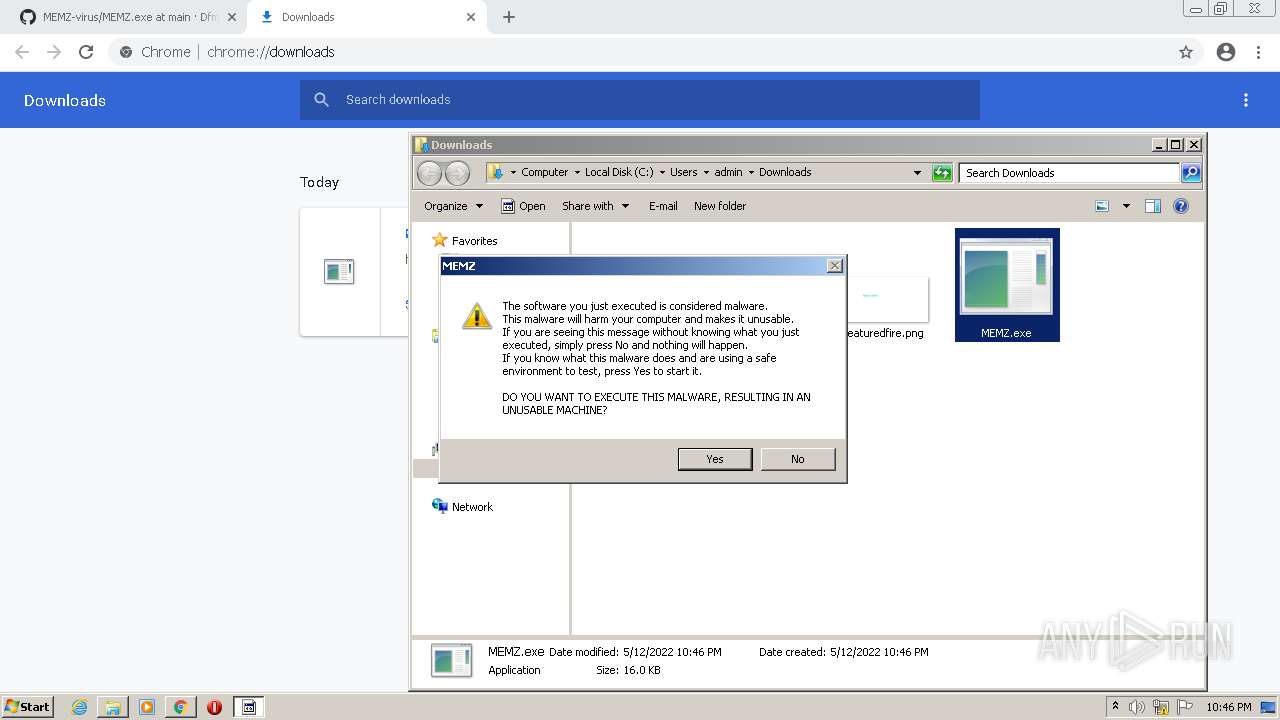Click the Explorer back navigation button
Image resolution: width=1280 pixels, height=720 pixels.
429,173
